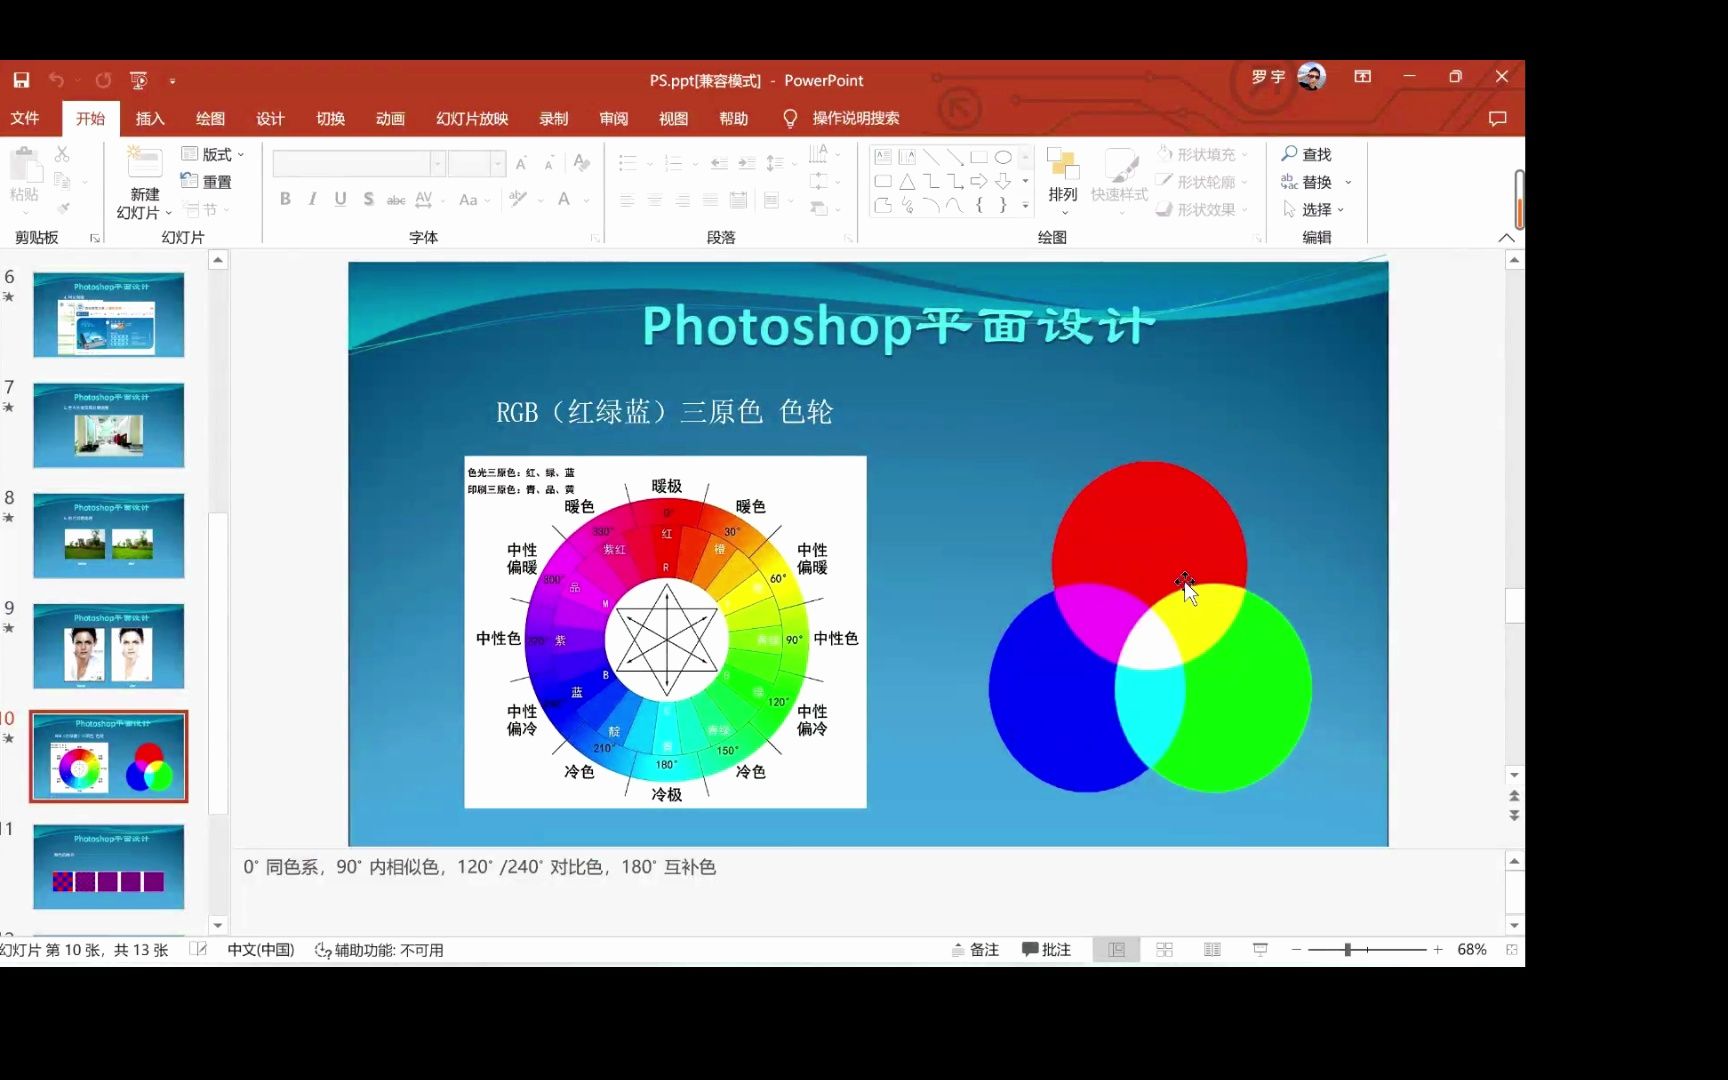Click the user name 罗宇 account
Screen dimensions: 1728x1080
(1268, 77)
